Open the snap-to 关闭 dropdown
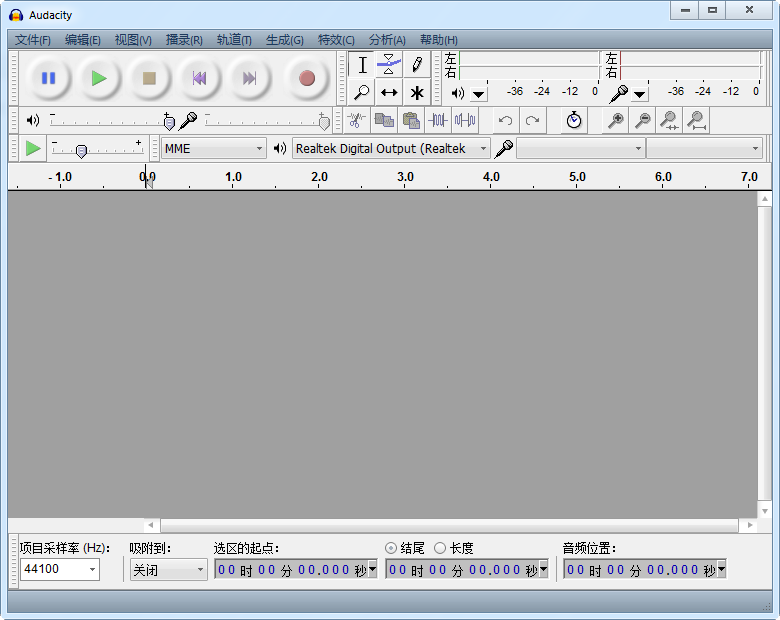The image size is (780, 620). click(x=168, y=570)
